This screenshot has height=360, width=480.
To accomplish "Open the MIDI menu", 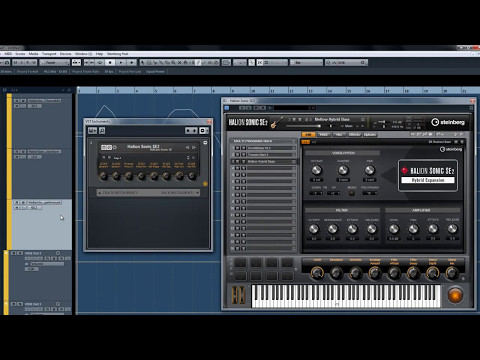I will [x=8, y=54].
